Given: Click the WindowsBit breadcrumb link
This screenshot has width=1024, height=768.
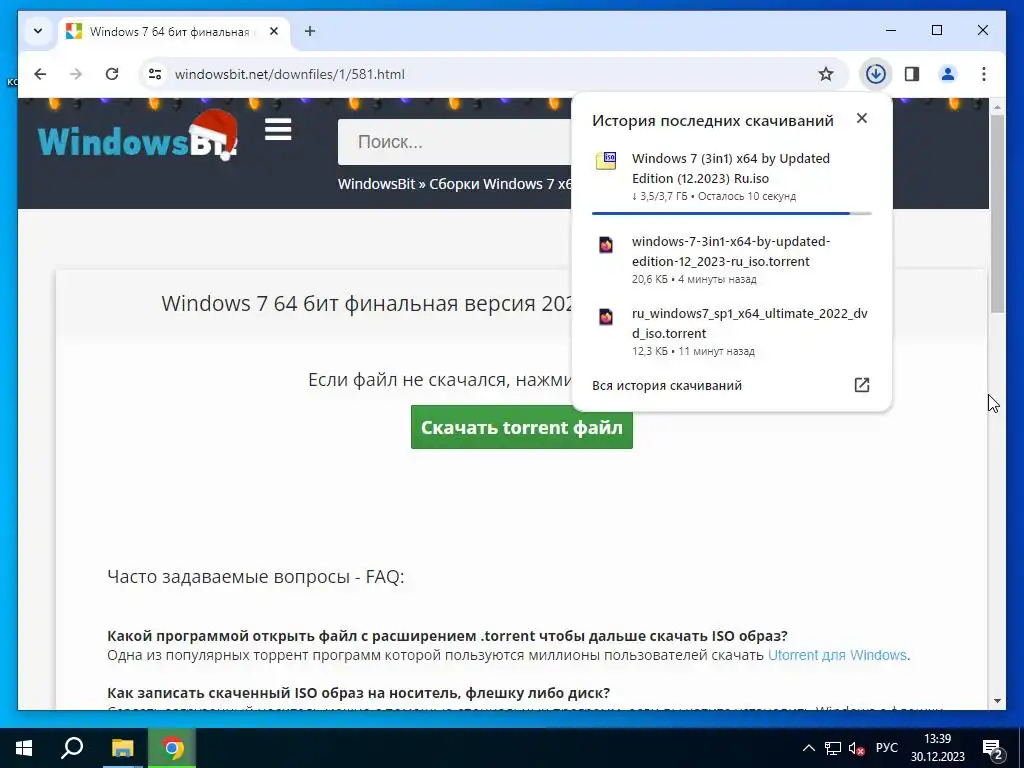Looking at the screenshot, I should 376,184.
